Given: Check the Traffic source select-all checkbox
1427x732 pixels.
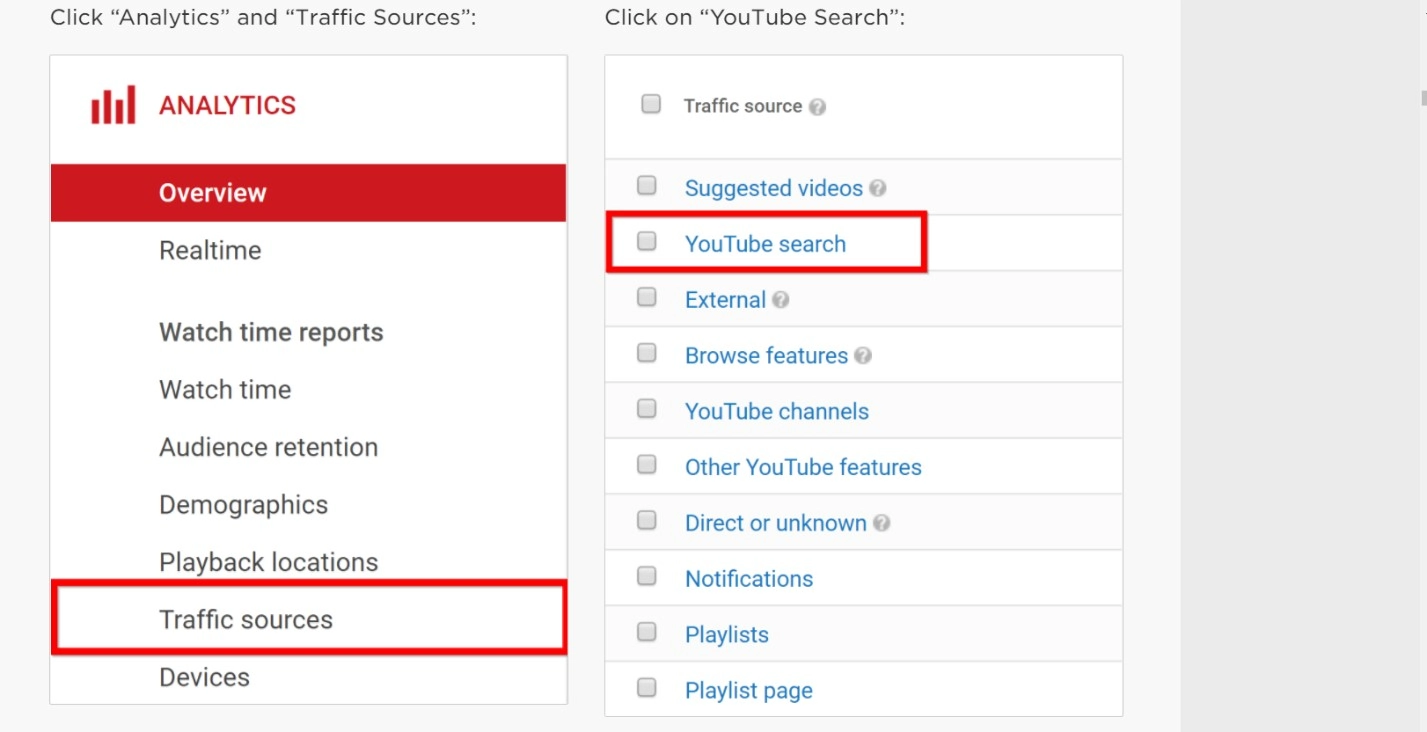Looking at the screenshot, I should 651,103.
